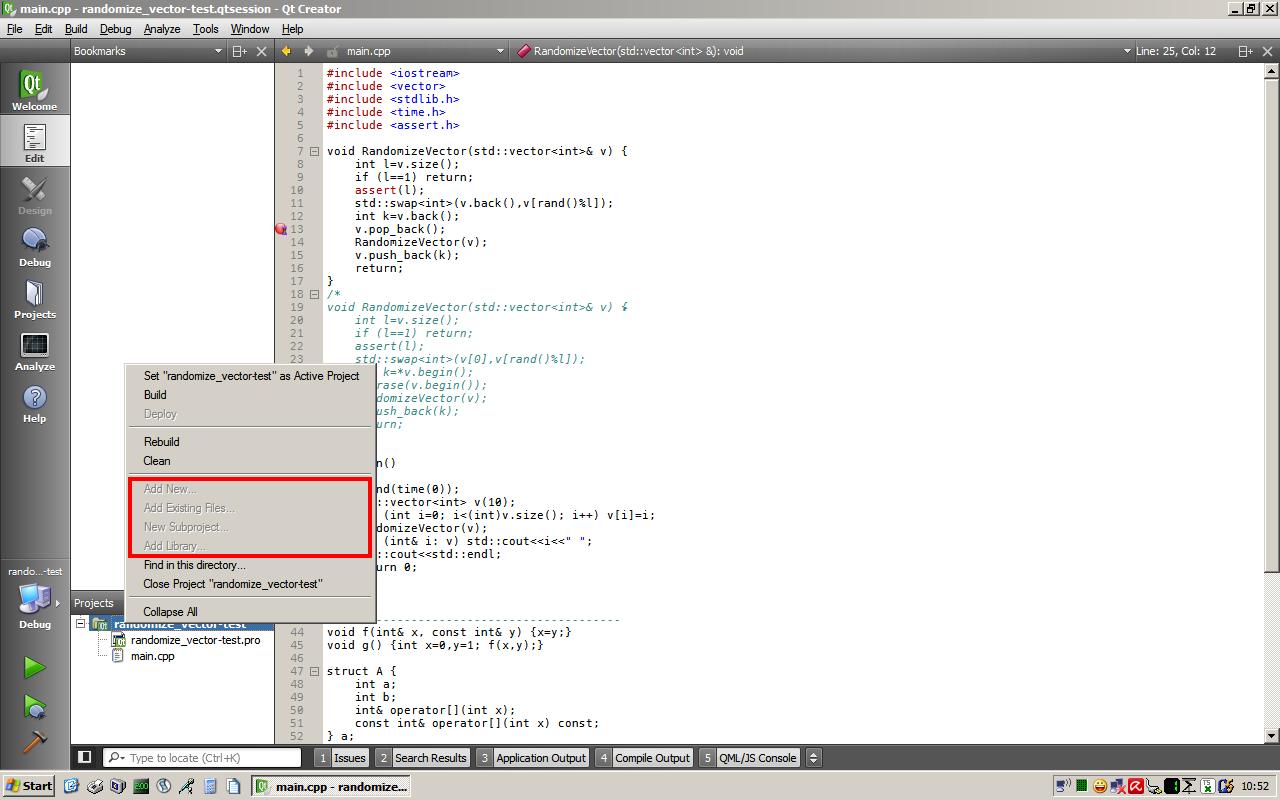
Task: Open the QML/JS Console pane
Action: pos(749,758)
